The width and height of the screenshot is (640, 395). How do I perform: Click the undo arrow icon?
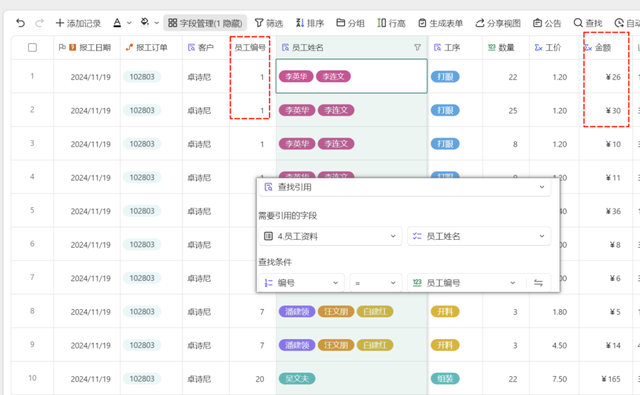20,23
